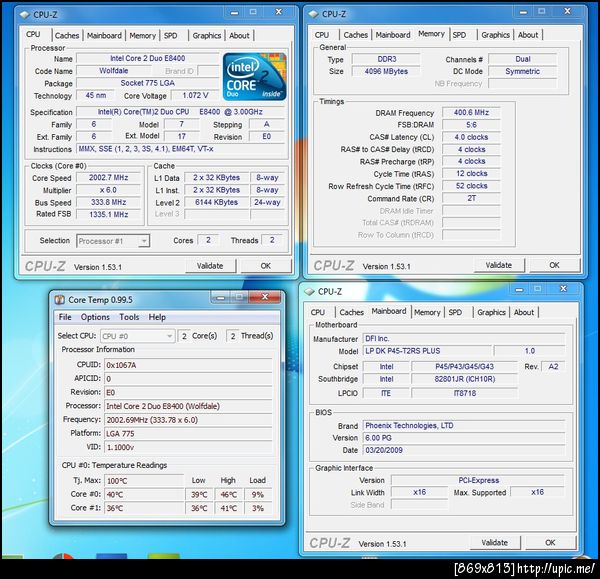
Task: Minimize the CPU-Z Mainboard window
Action: (519, 289)
